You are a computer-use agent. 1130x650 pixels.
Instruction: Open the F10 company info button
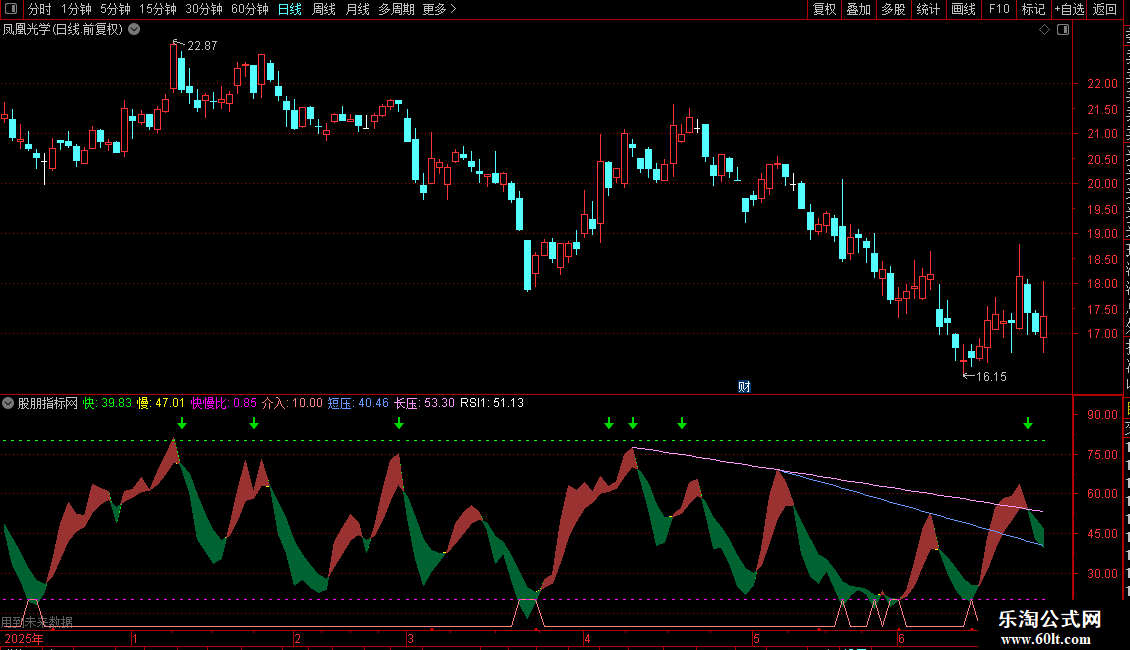click(999, 9)
